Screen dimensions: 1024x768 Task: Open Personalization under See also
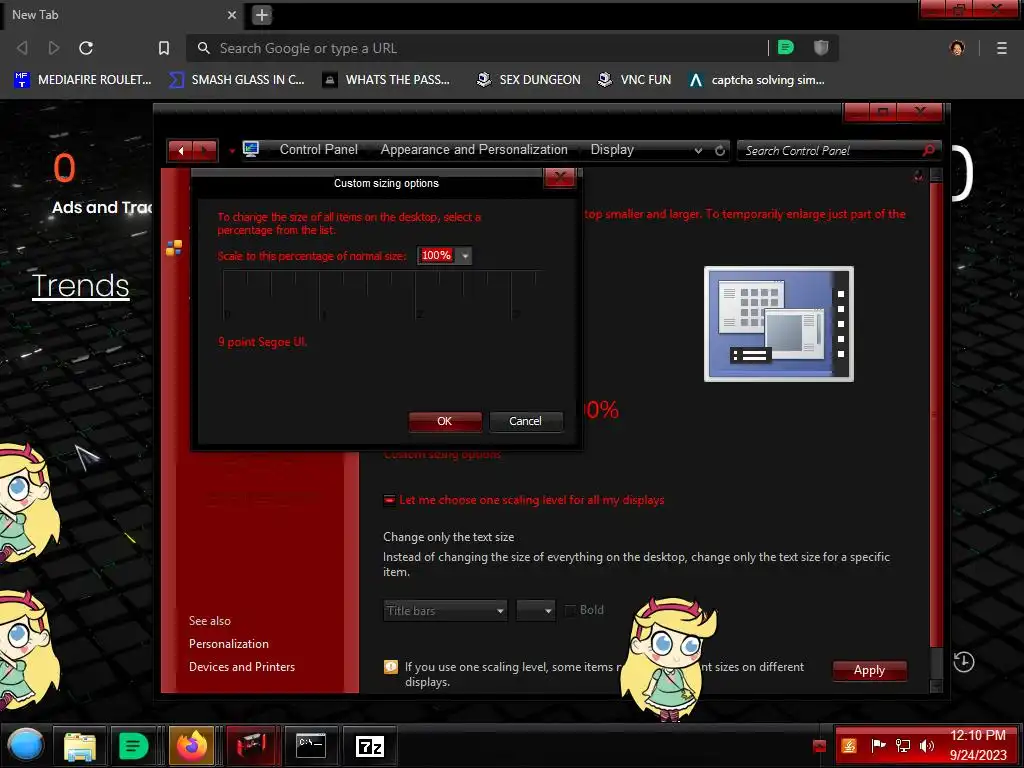229,644
